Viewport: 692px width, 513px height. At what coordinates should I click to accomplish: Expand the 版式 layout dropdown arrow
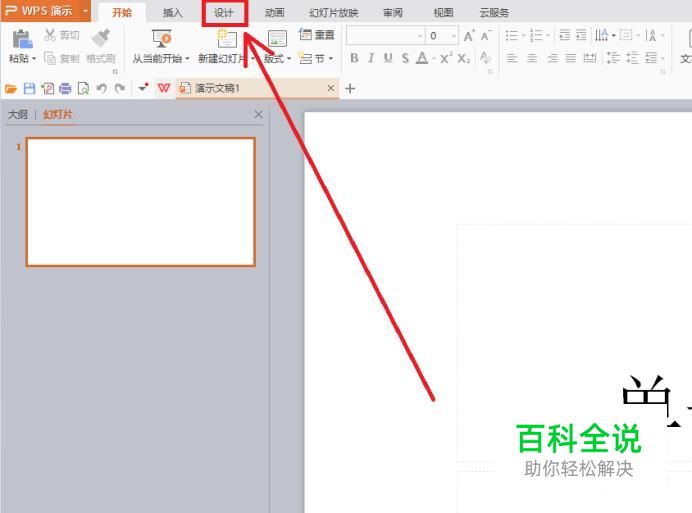(289, 59)
